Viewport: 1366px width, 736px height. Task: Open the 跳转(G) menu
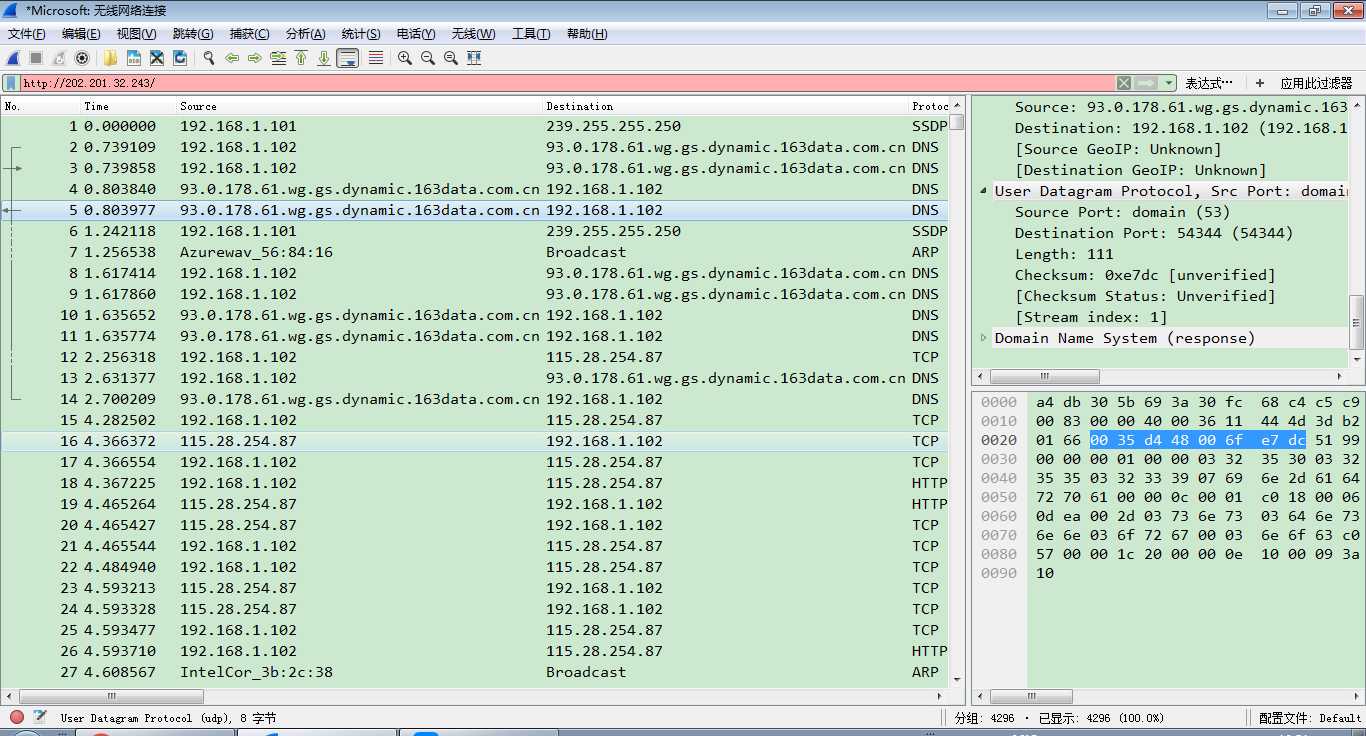193,34
